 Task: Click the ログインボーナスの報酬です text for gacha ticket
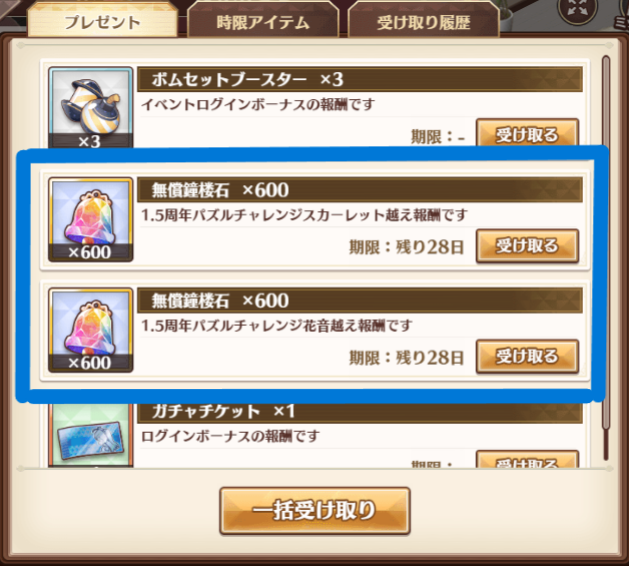(230, 436)
